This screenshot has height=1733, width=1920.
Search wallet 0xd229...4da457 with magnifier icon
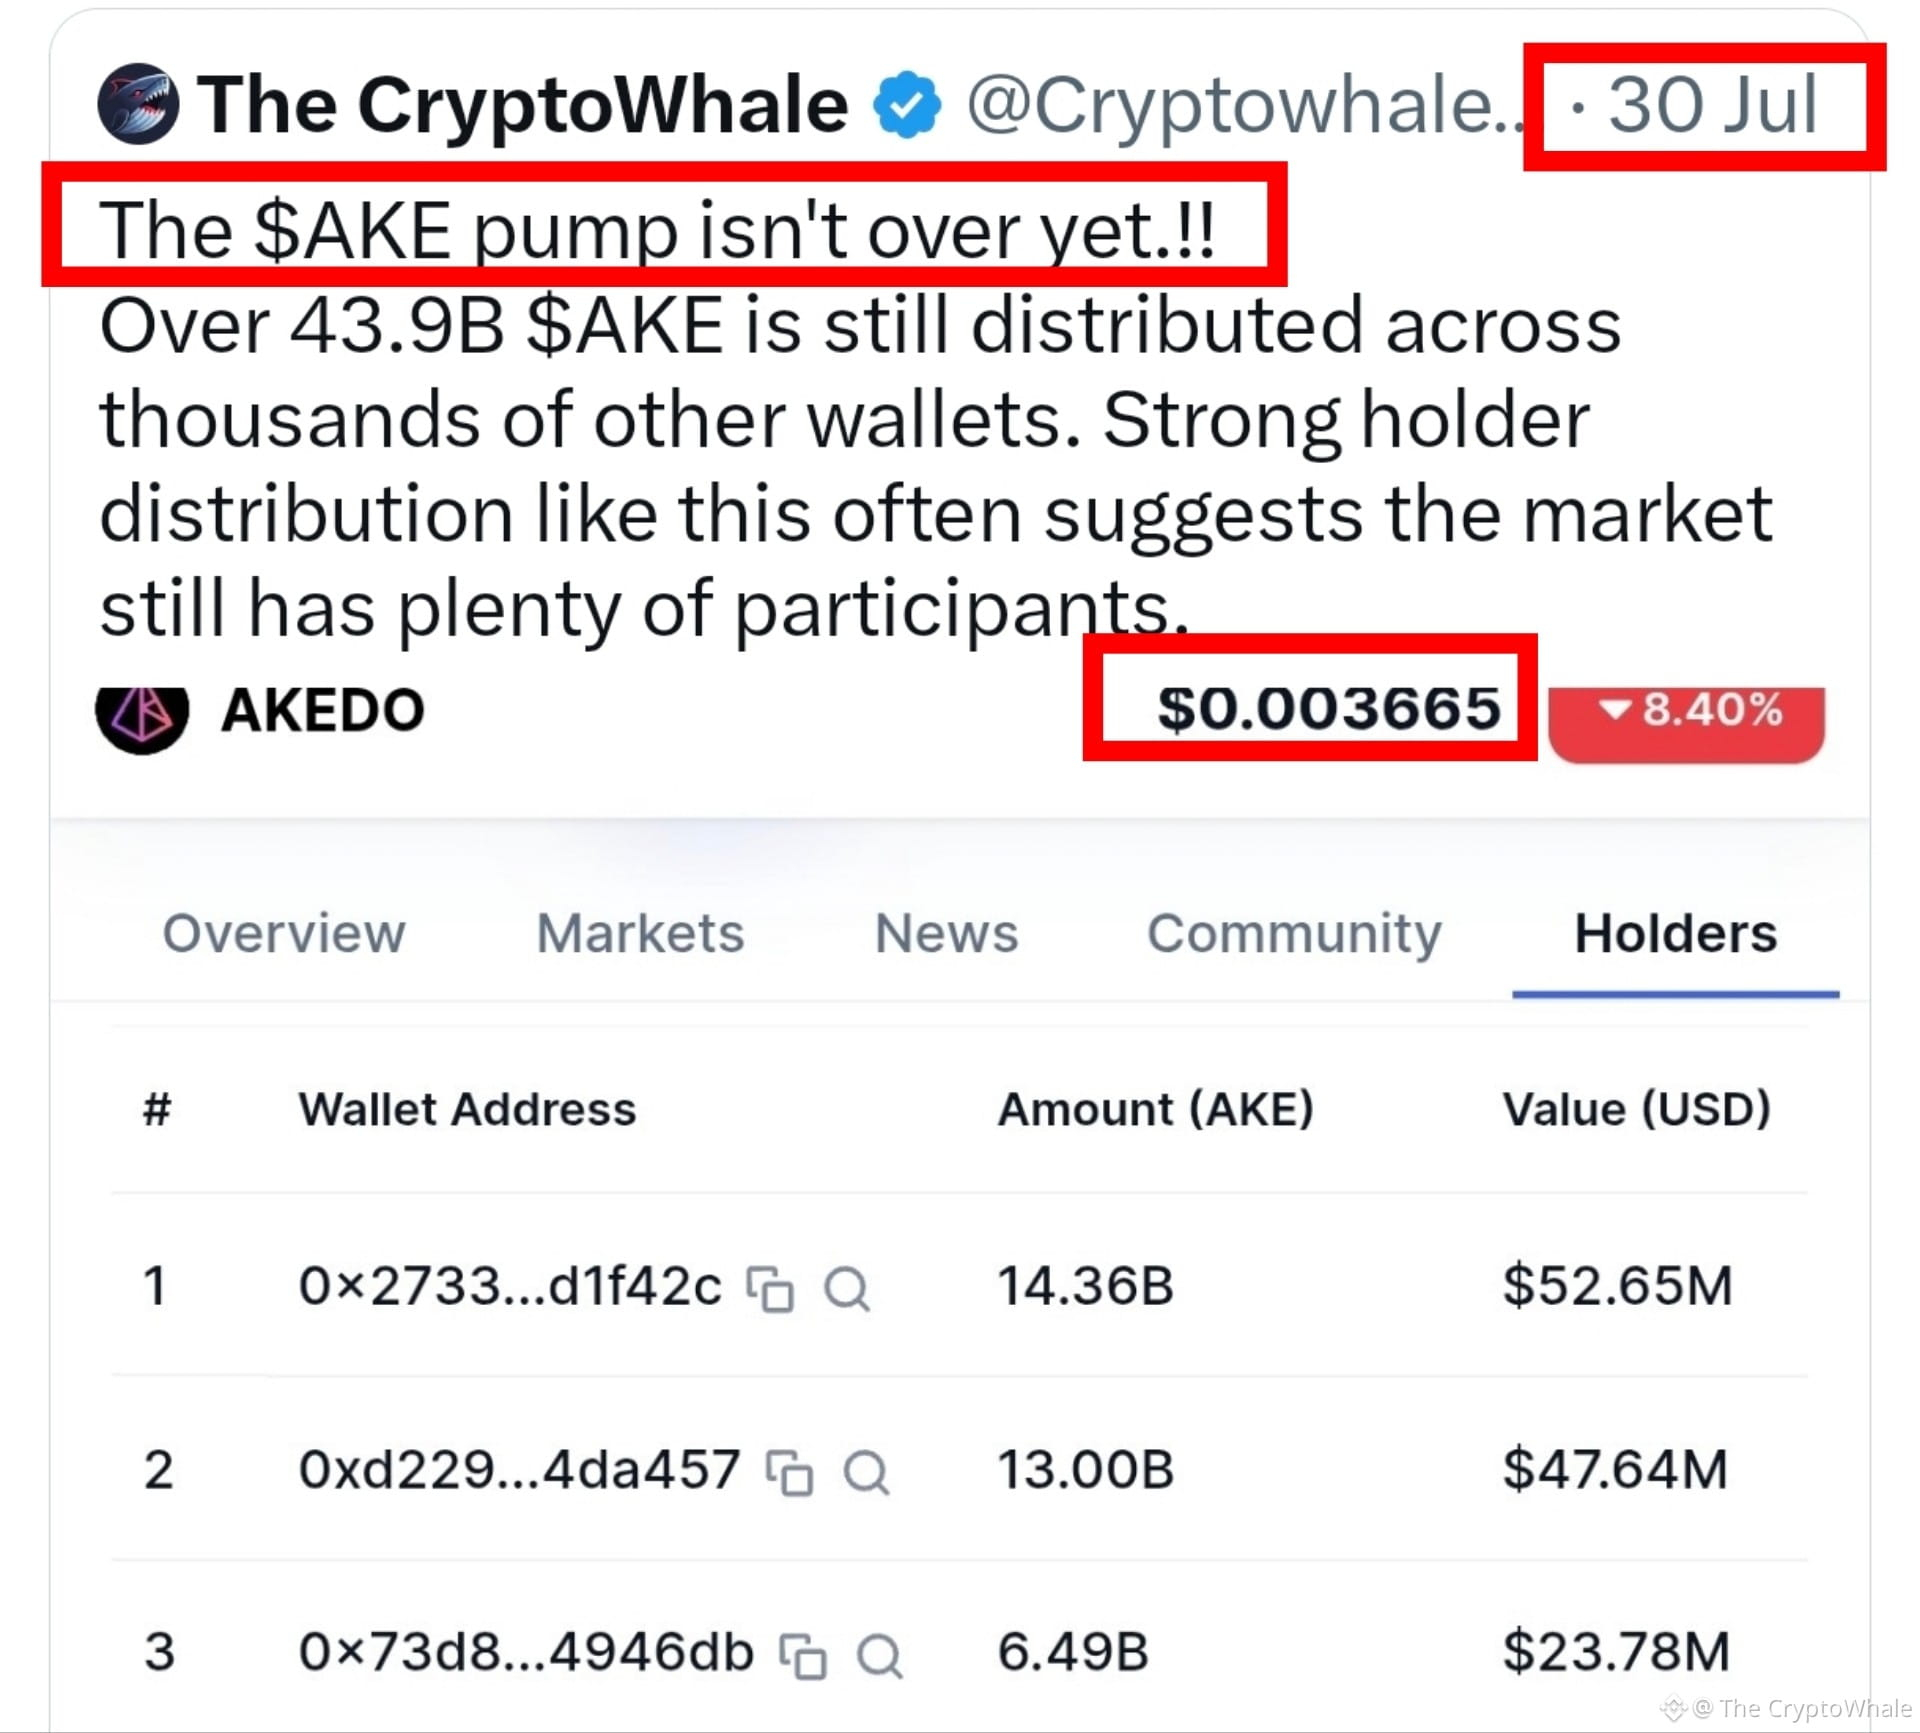pyautogui.click(x=866, y=1472)
